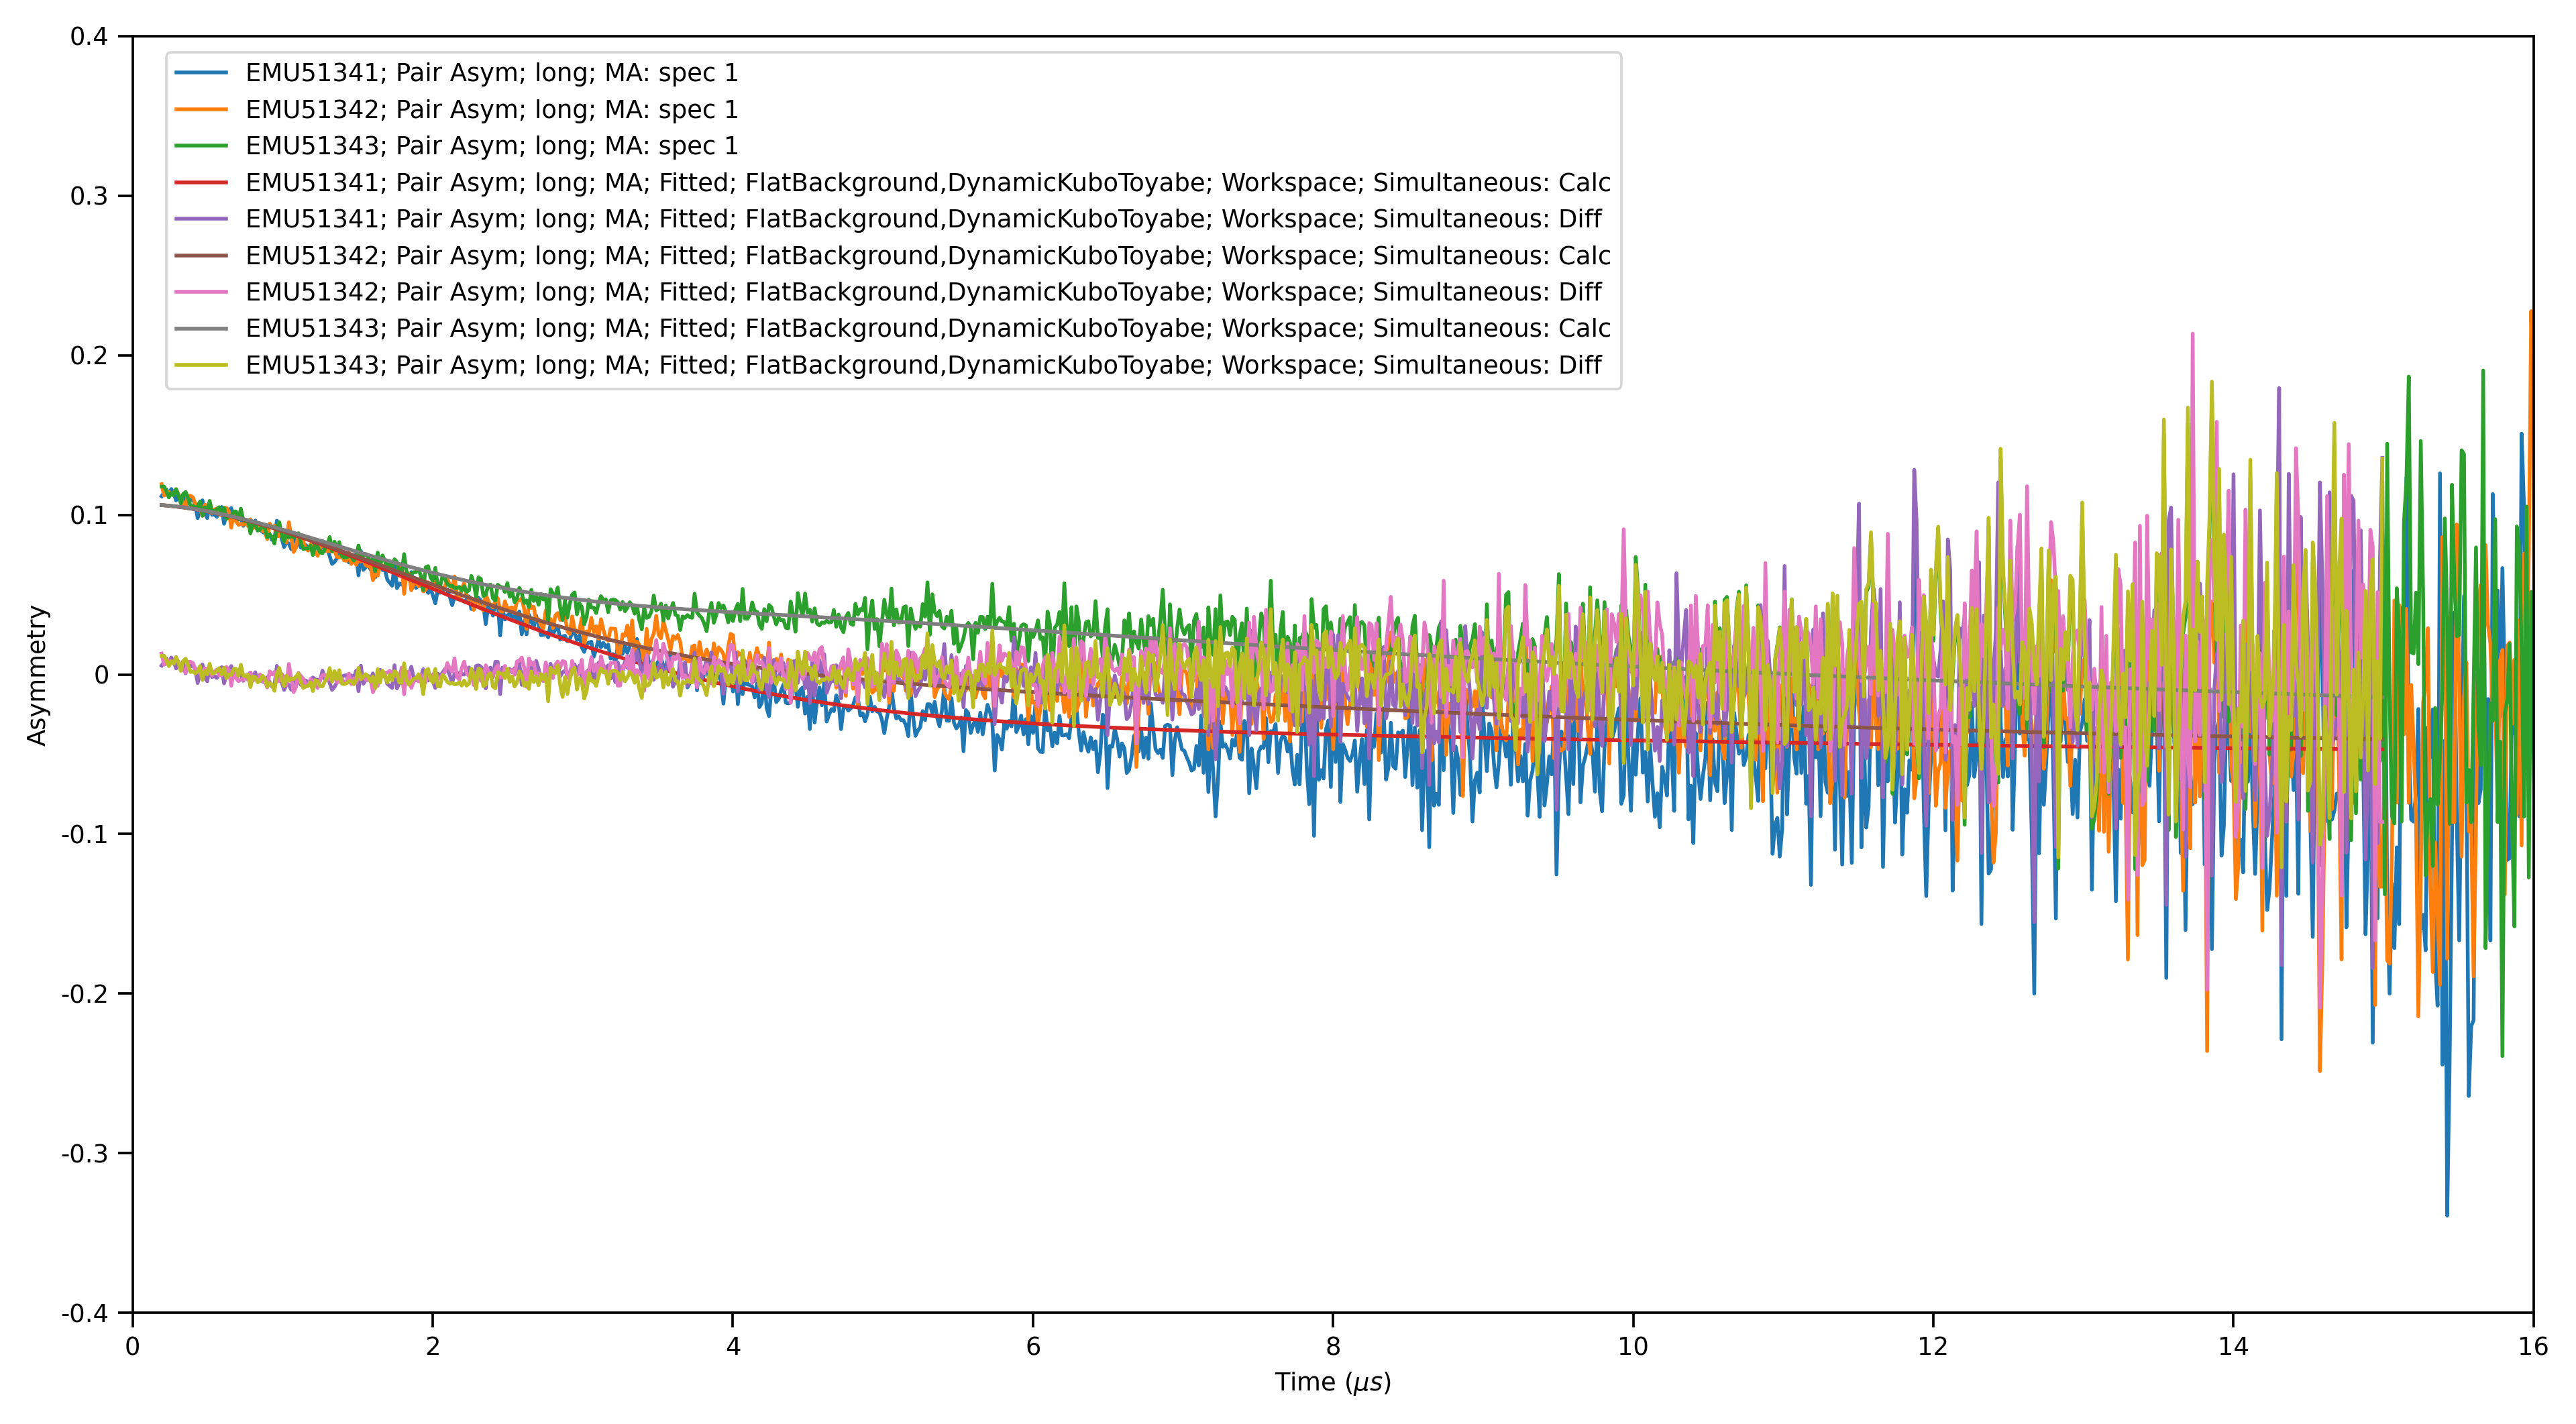The width and height of the screenshot is (2576, 1424).
Task: Click the green line swatch for EMU51343 spec 1
Action: pos(201,146)
